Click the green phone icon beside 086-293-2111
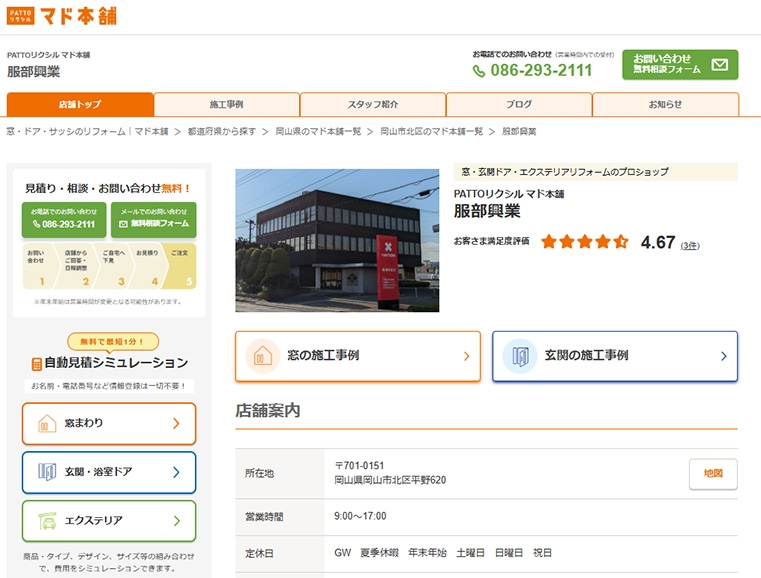Viewport: 761px width, 578px height. click(x=479, y=71)
